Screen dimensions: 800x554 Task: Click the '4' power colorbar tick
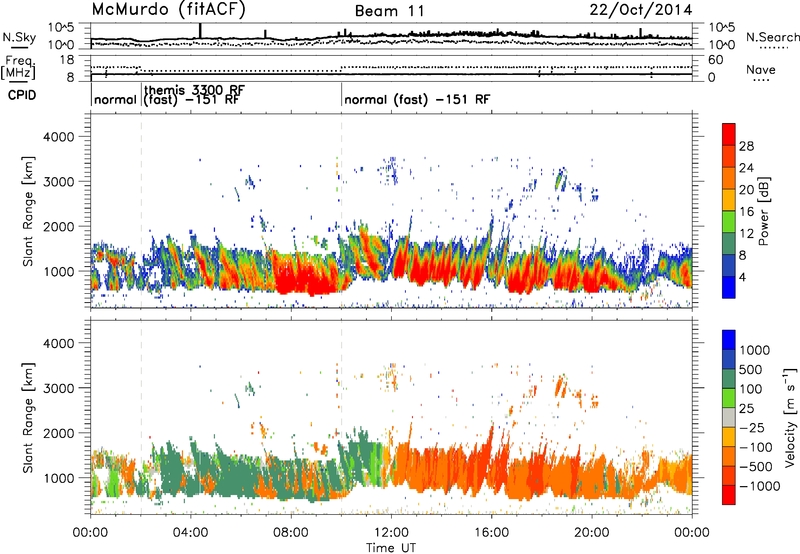pos(742,277)
